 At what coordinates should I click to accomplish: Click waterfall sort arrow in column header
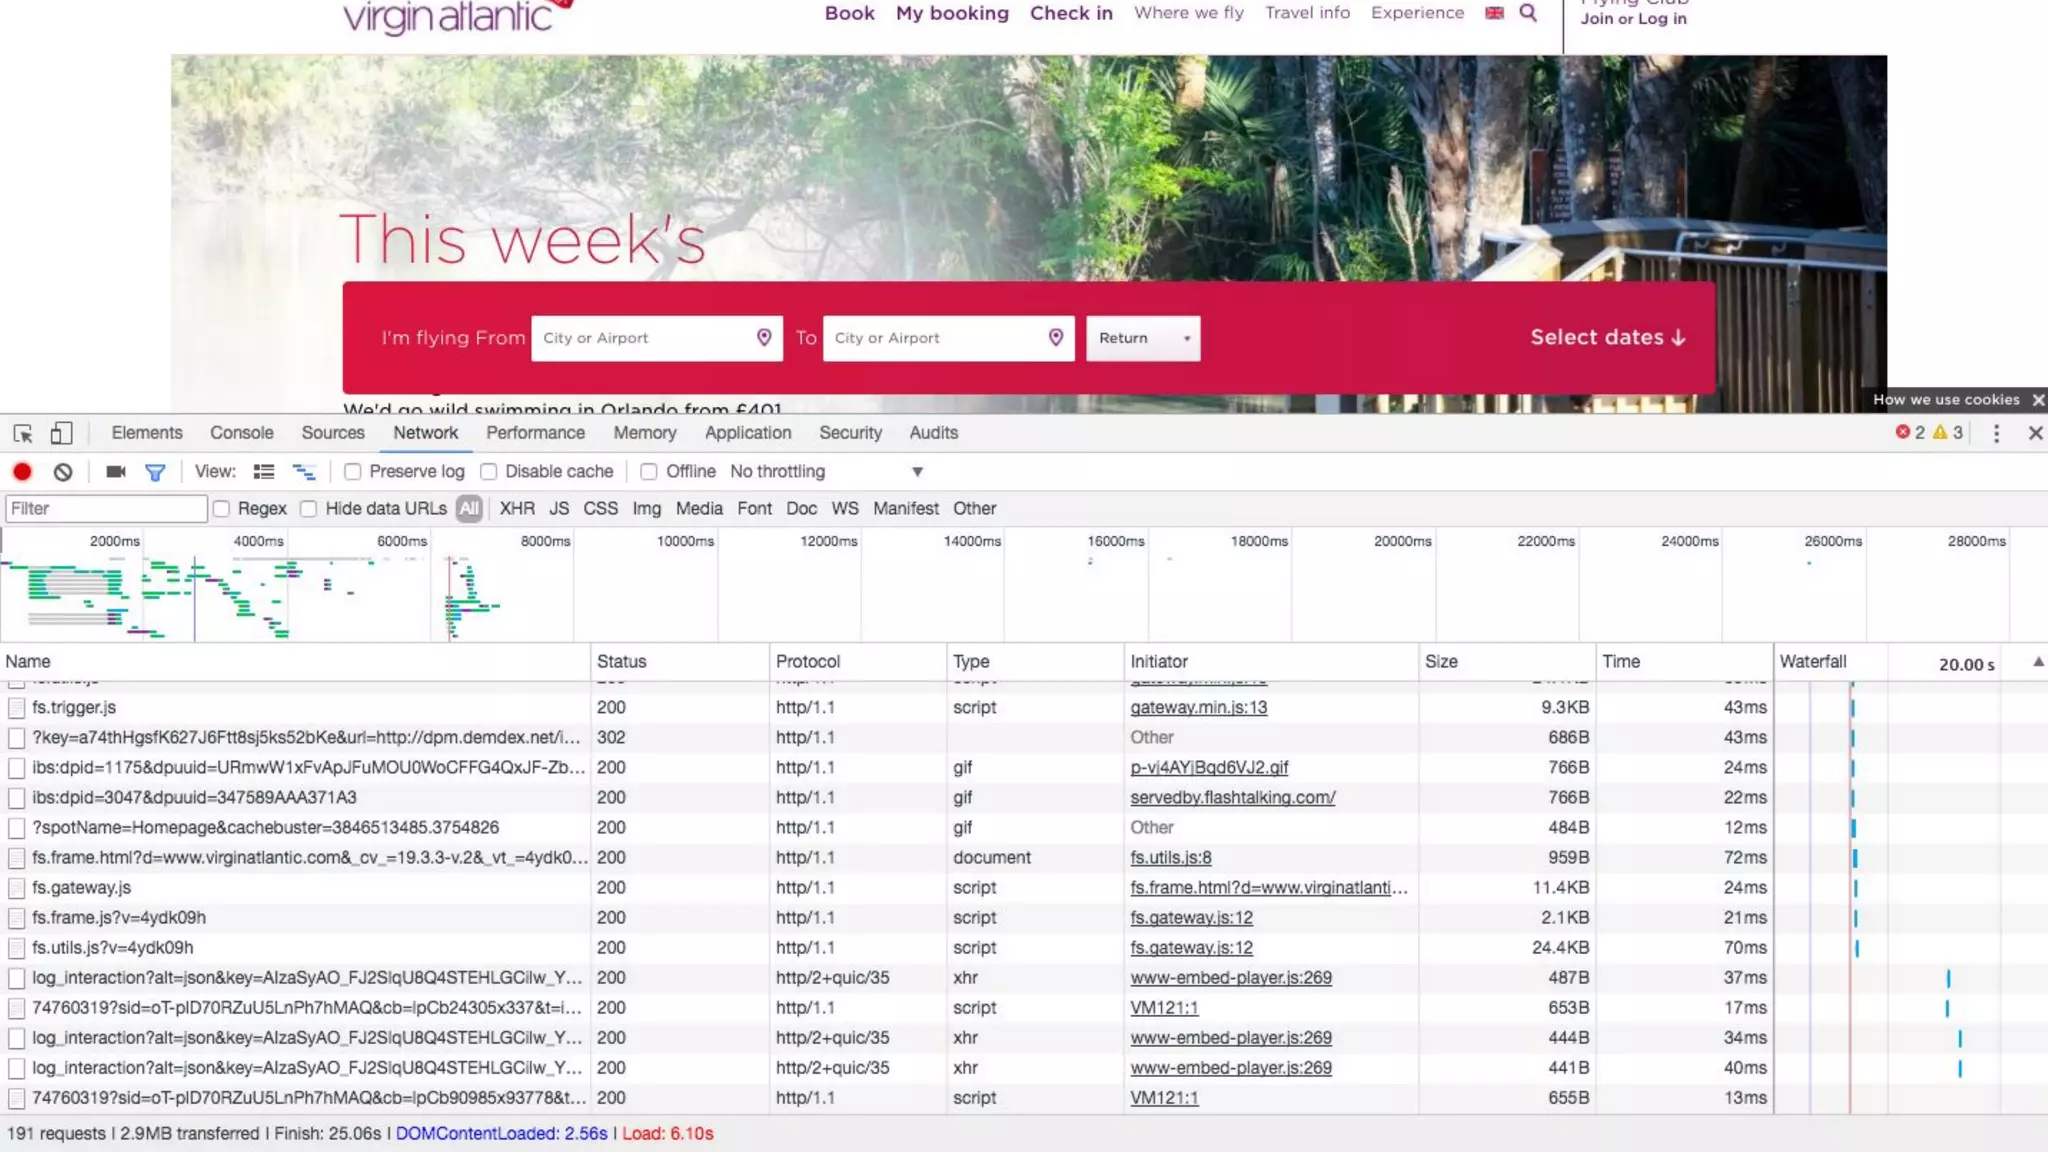click(2037, 662)
